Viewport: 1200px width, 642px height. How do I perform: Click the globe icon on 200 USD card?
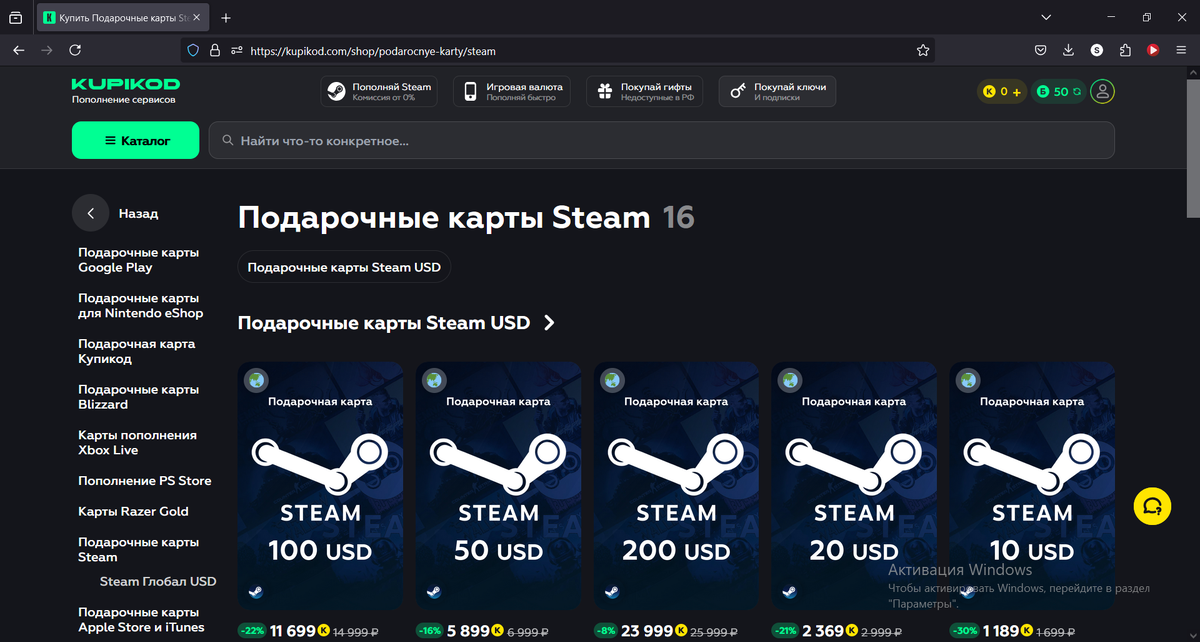click(611, 380)
